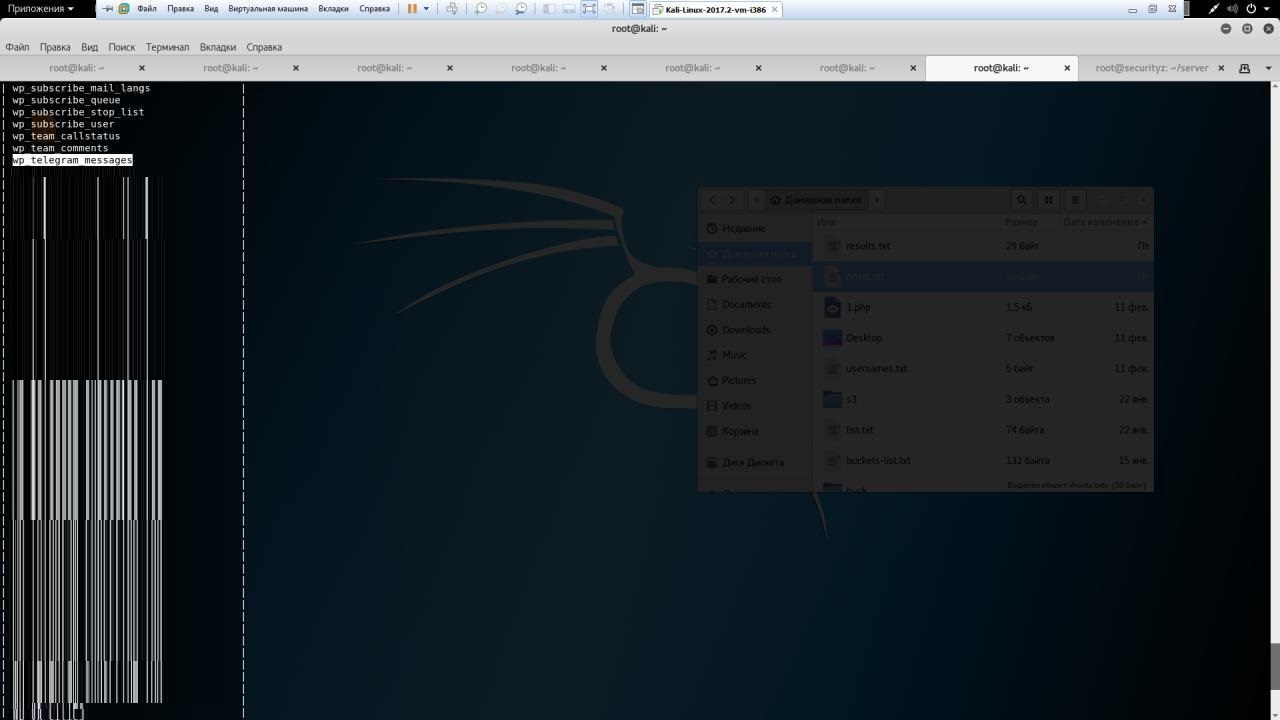
Task: Toggle the VMware library sidebar view icon
Action: 549,8
